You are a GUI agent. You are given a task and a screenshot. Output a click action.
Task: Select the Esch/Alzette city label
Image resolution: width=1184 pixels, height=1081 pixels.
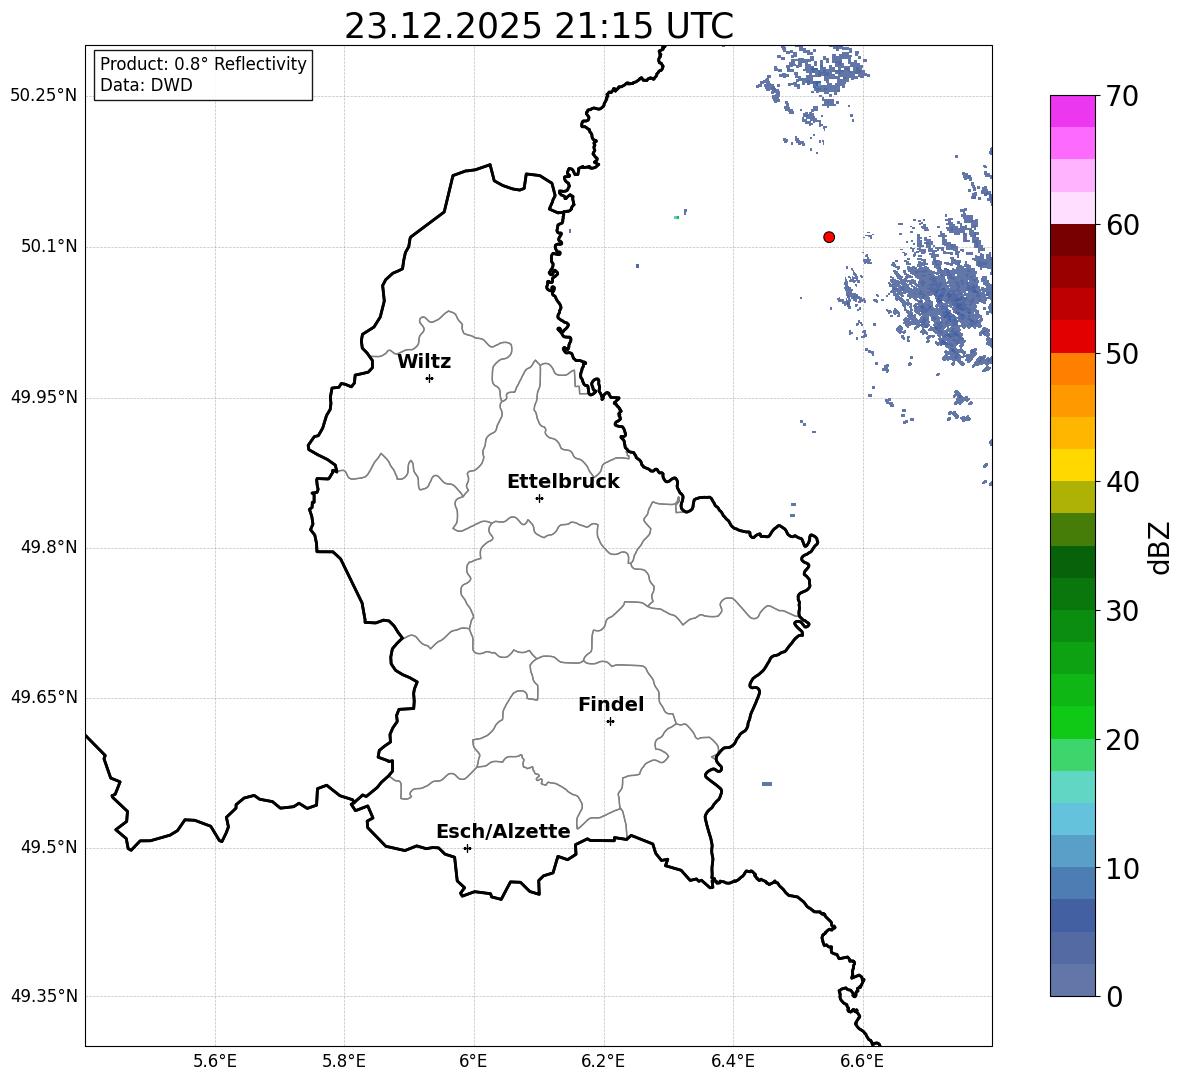tap(503, 831)
